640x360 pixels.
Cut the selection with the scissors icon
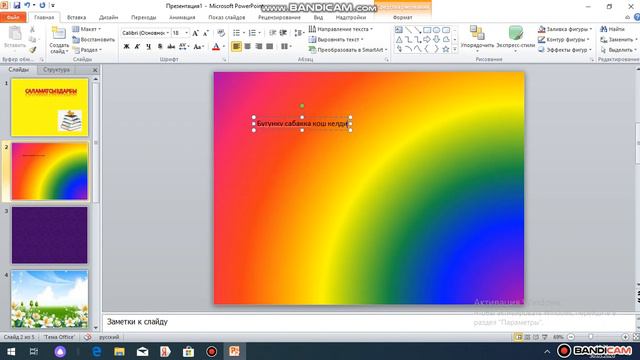(x=32, y=30)
